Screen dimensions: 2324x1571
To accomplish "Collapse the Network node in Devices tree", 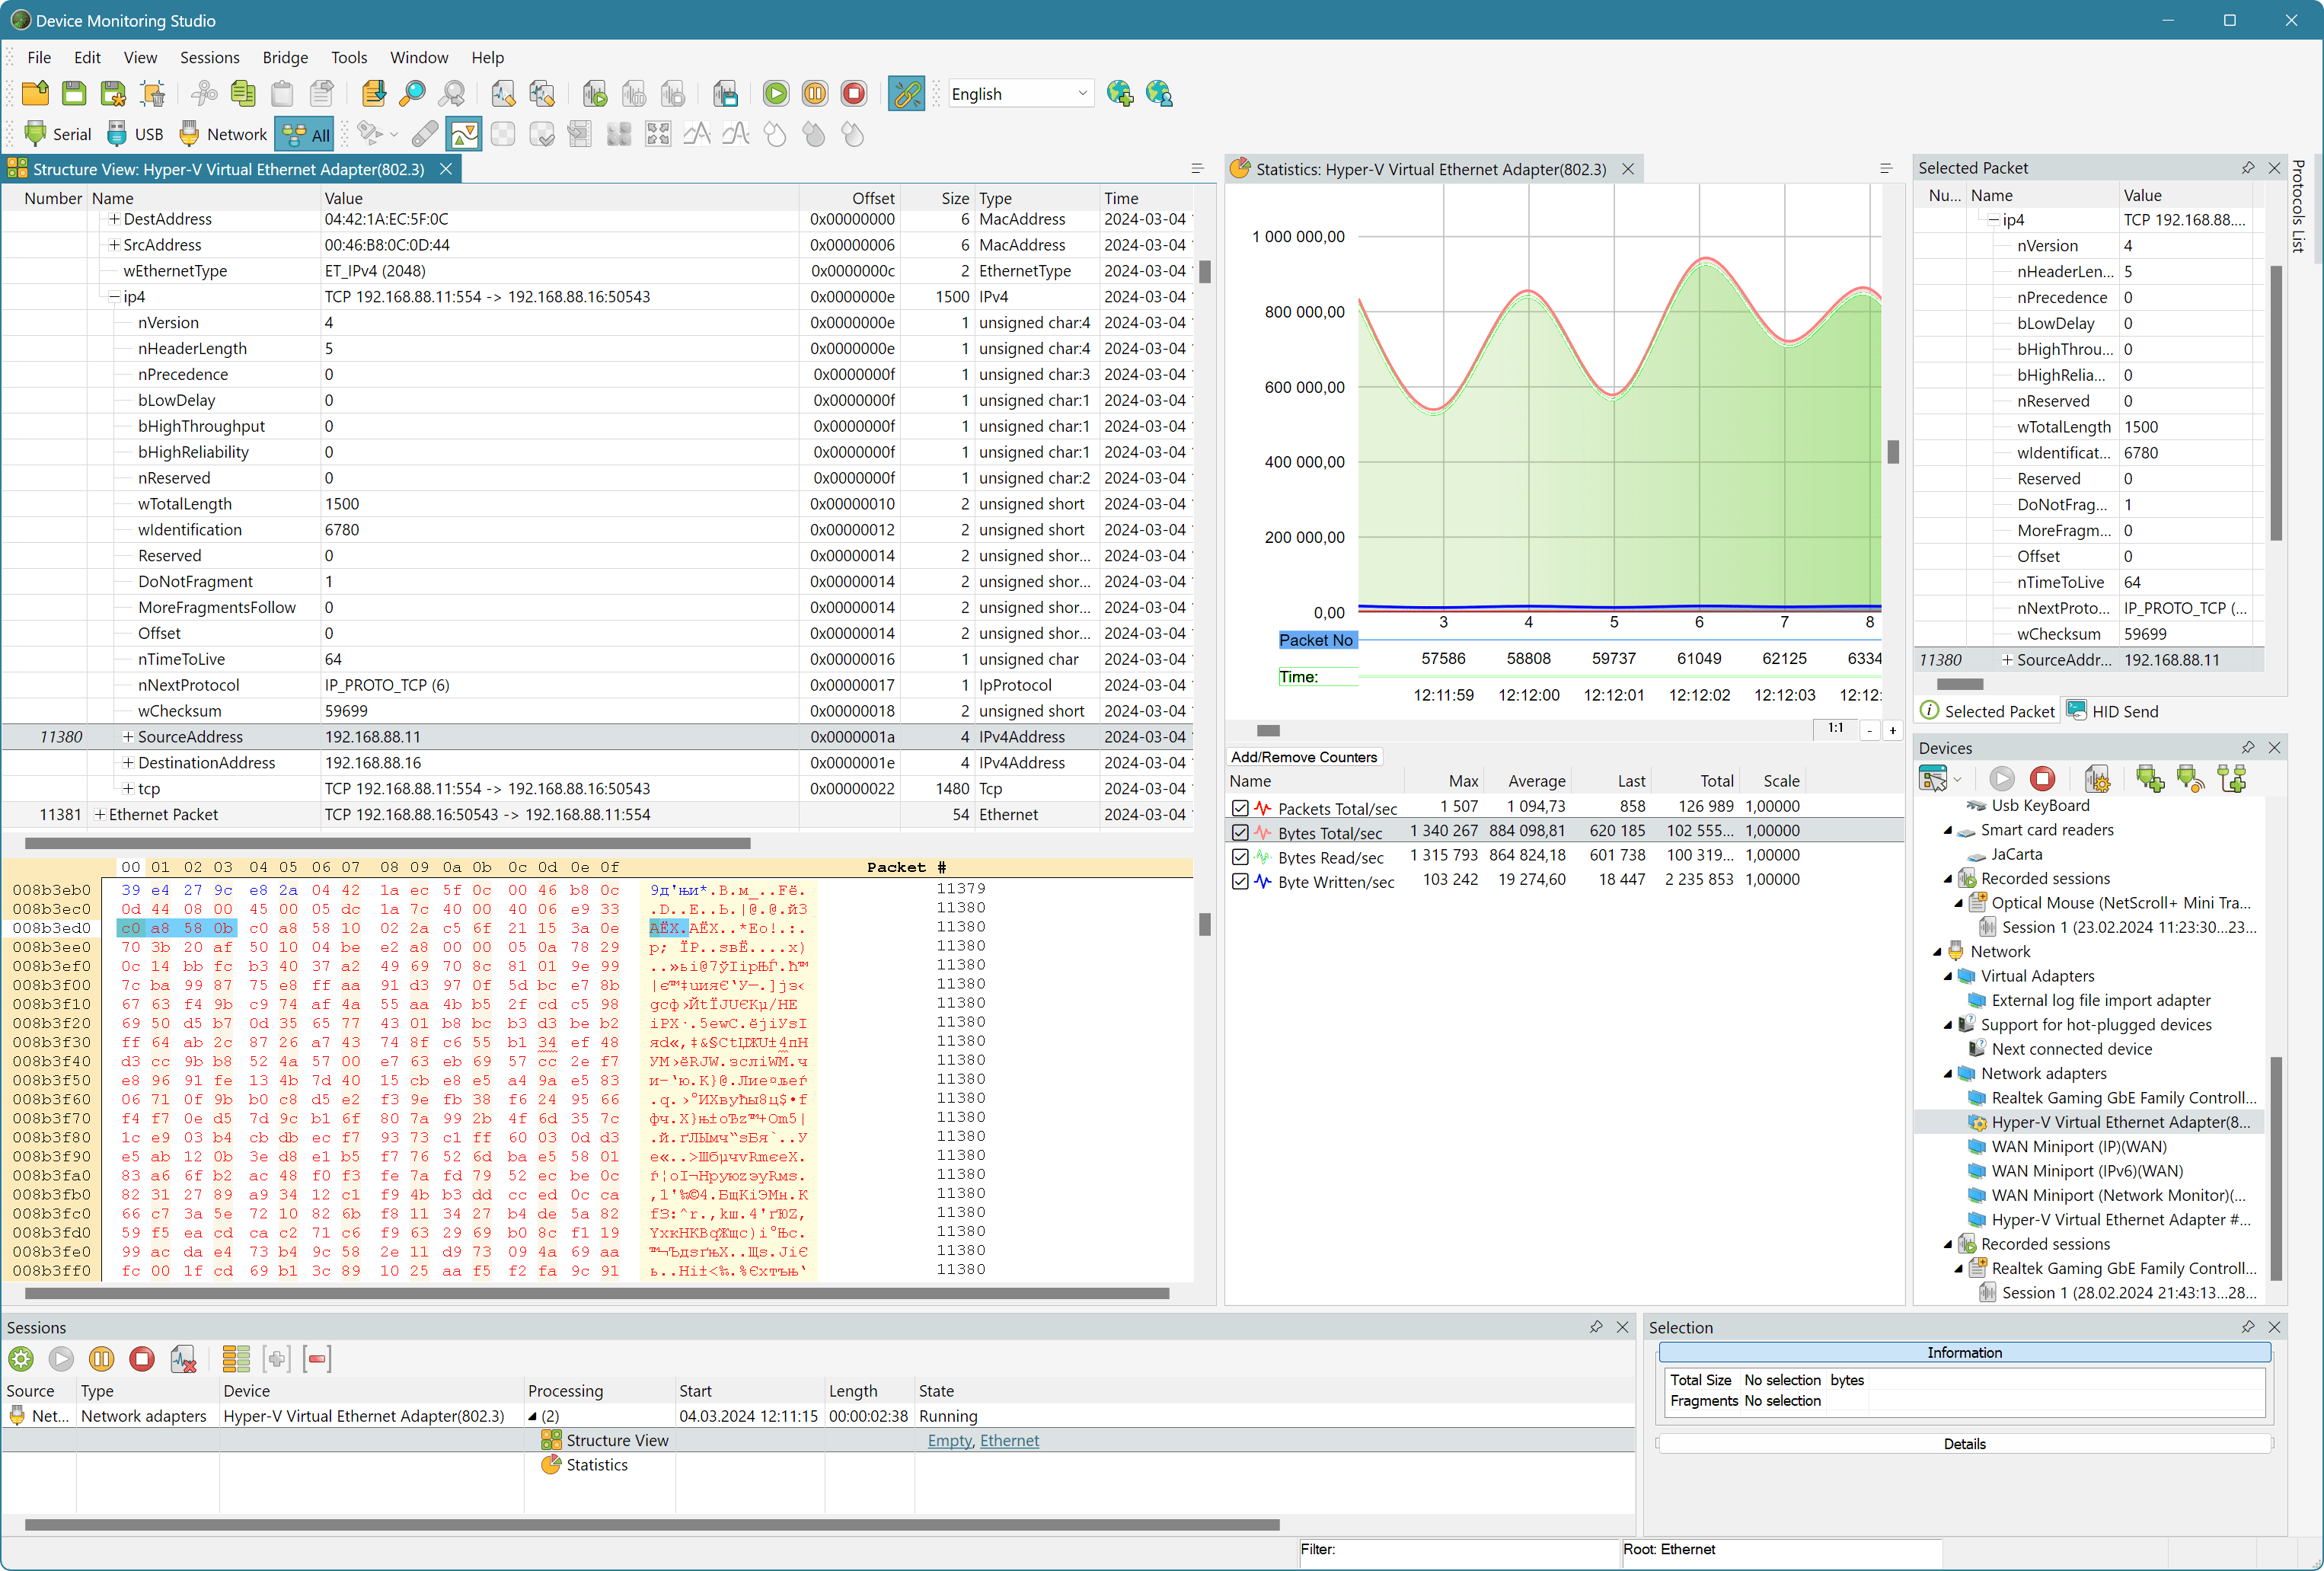I will 1937,952.
